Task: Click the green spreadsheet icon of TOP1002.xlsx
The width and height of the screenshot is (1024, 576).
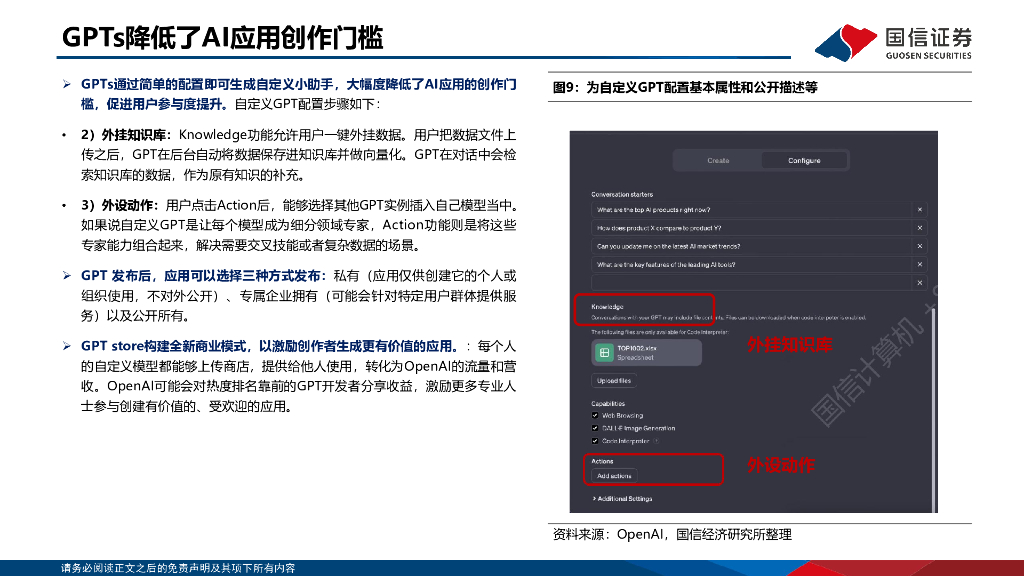Action: (x=603, y=353)
